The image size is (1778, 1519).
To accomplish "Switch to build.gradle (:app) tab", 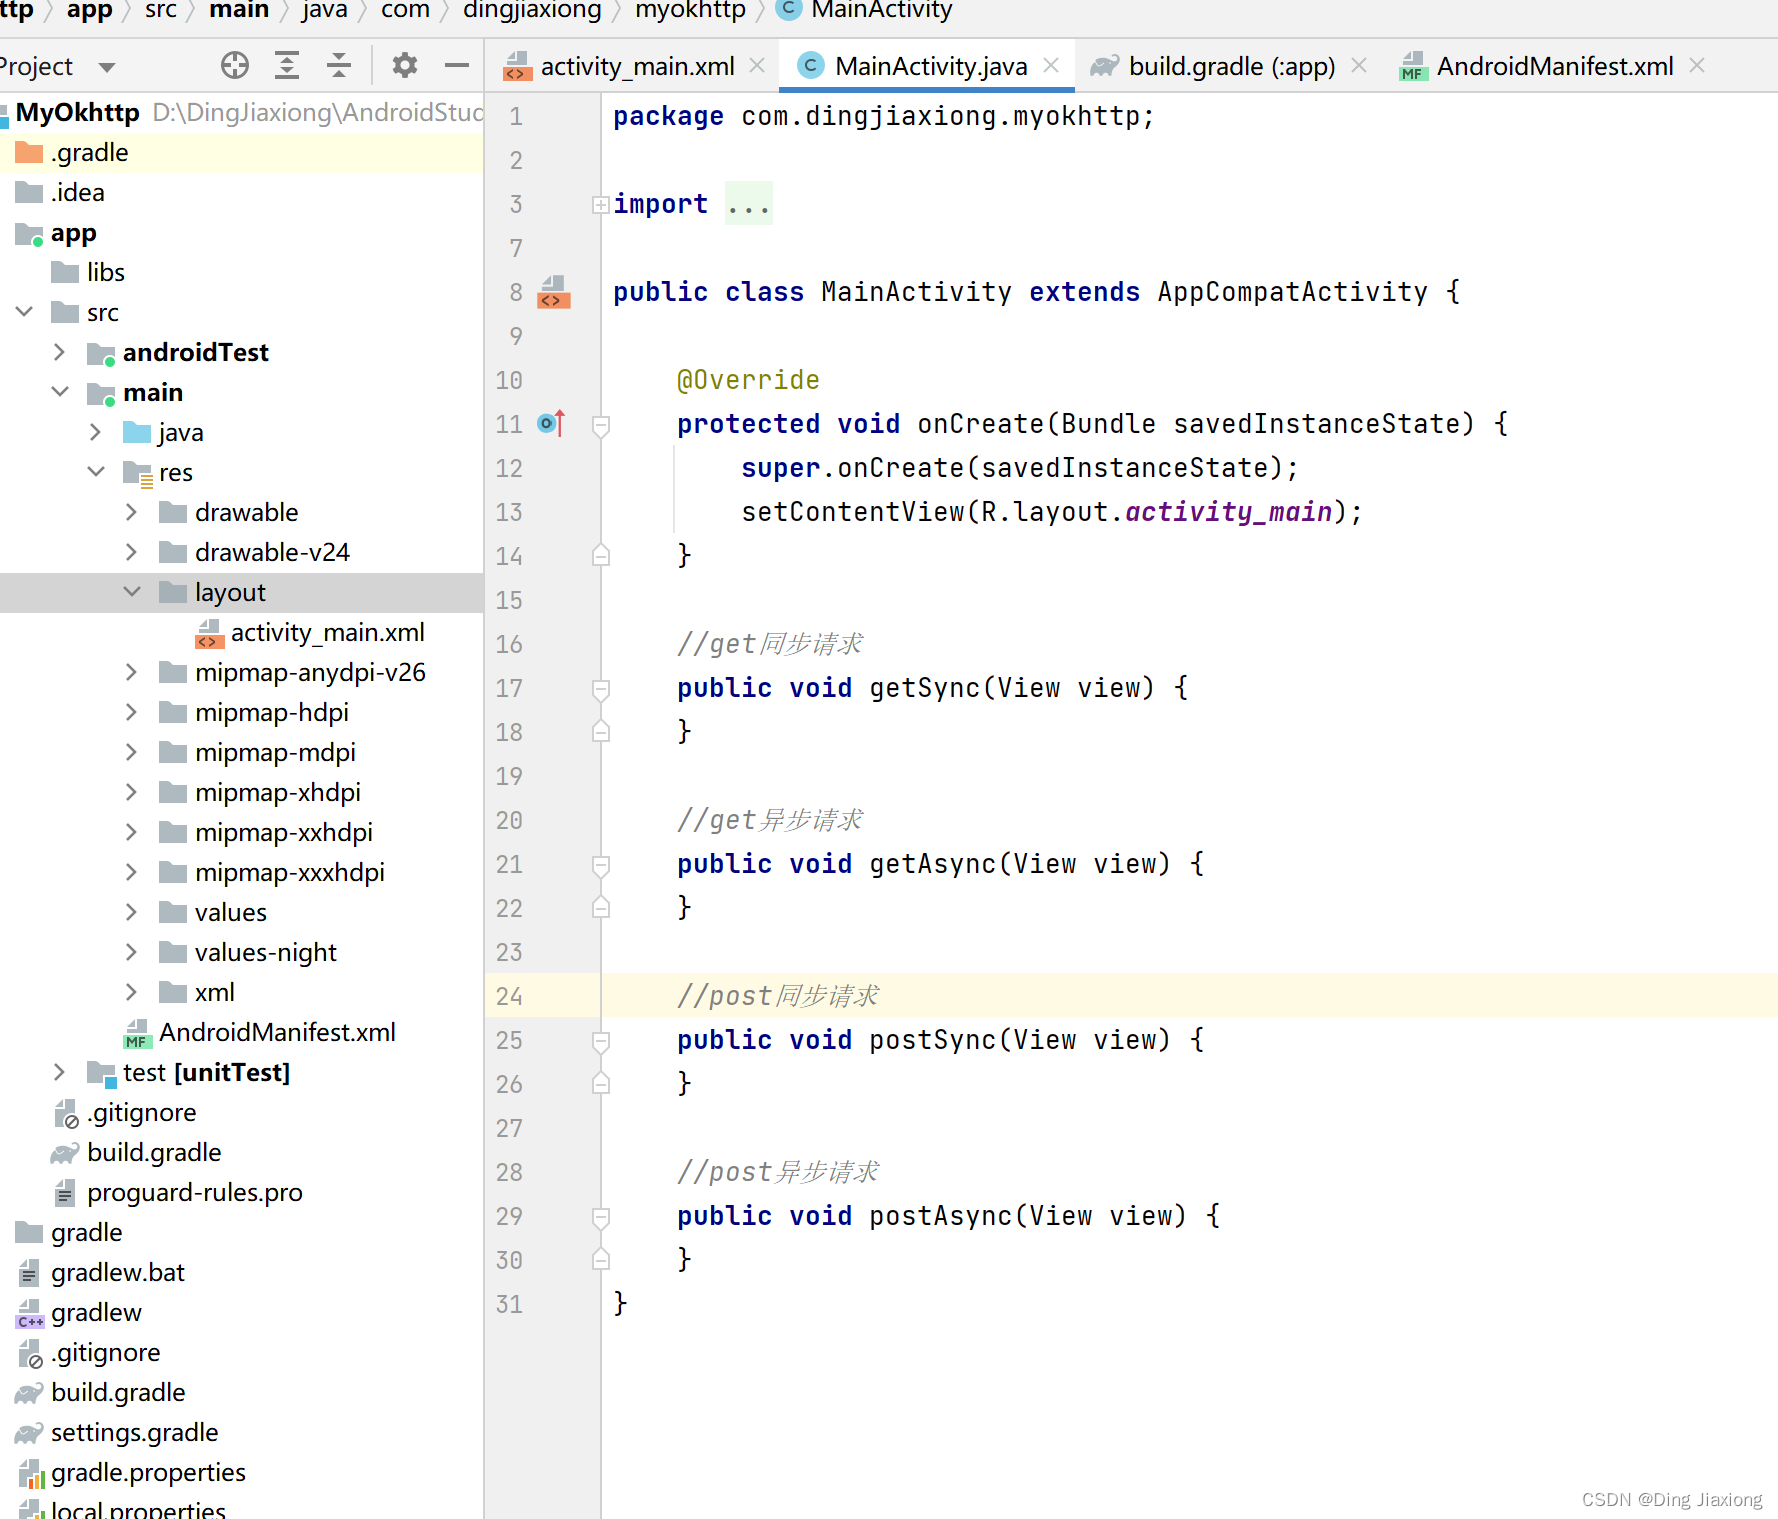I will [x=1232, y=66].
